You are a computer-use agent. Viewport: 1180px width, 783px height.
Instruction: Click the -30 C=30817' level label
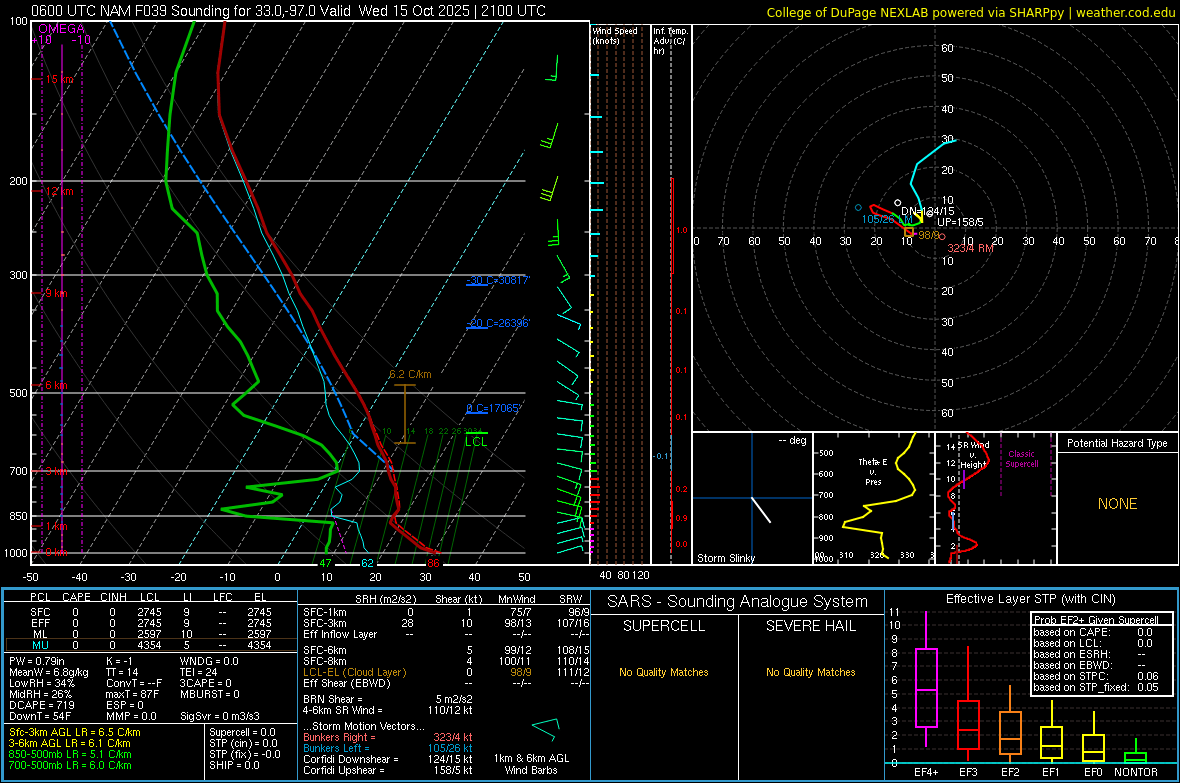point(498,280)
